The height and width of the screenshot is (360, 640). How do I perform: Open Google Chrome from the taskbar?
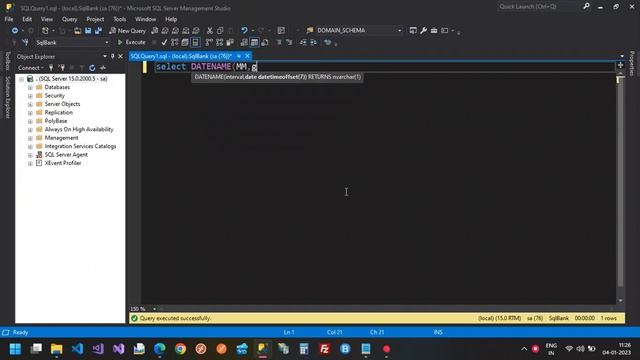click(180, 349)
